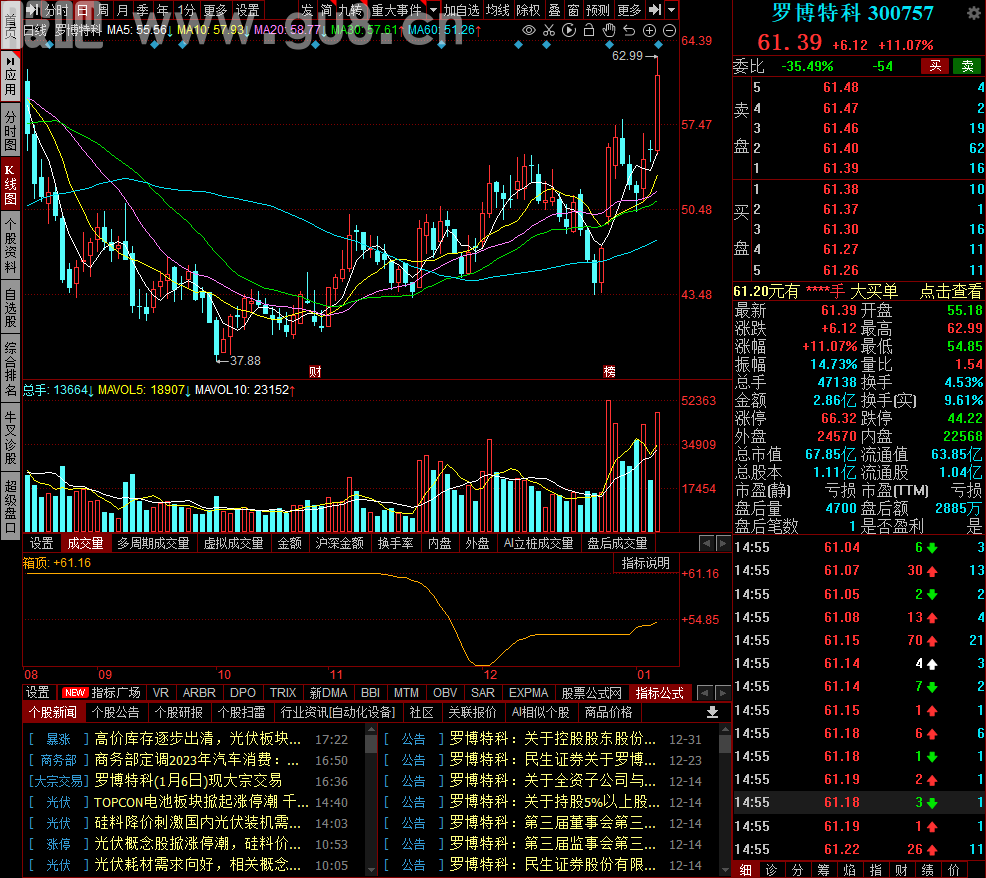Open the 应用 sidebar panel
Image resolution: width=986 pixels, height=878 pixels.
pos(11,75)
